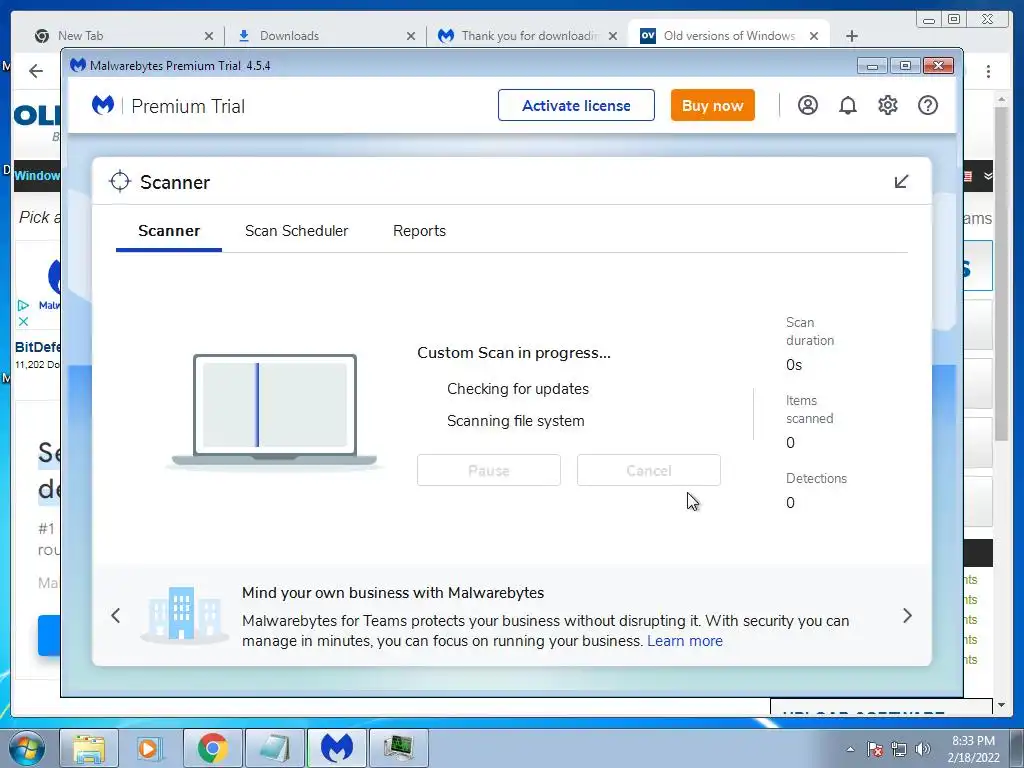Screen dimensions: 1024x768
Task: Open Malwarebytes settings gear
Action: (x=888, y=105)
